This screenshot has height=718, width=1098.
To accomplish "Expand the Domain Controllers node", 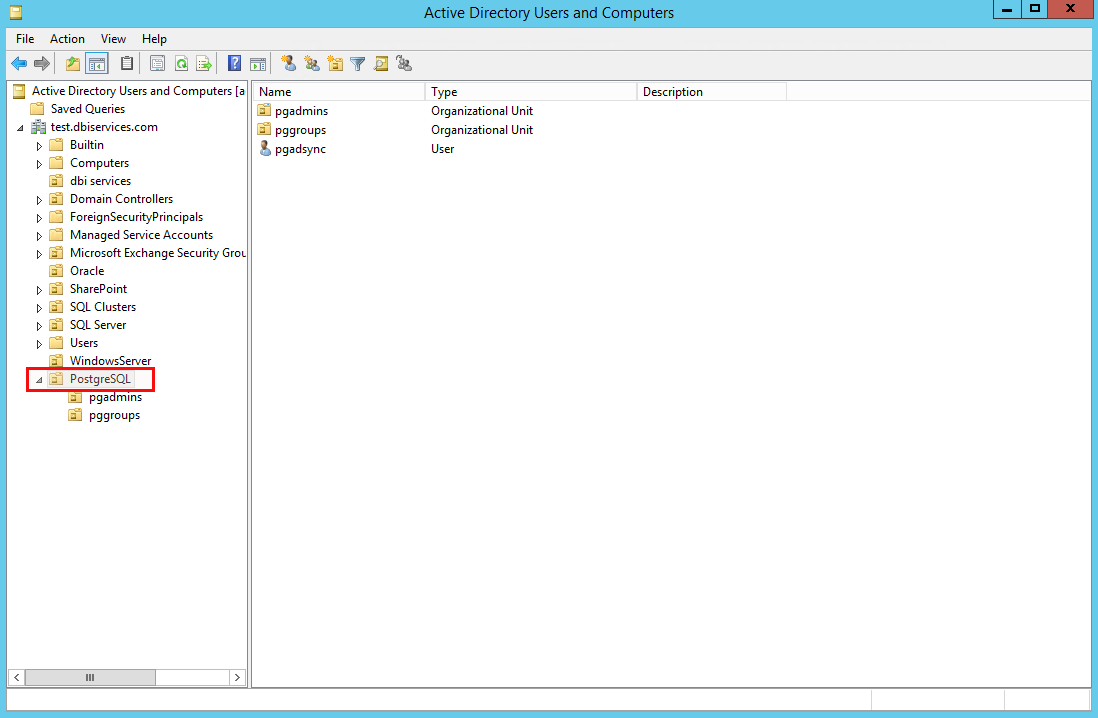I will [x=39, y=200].
